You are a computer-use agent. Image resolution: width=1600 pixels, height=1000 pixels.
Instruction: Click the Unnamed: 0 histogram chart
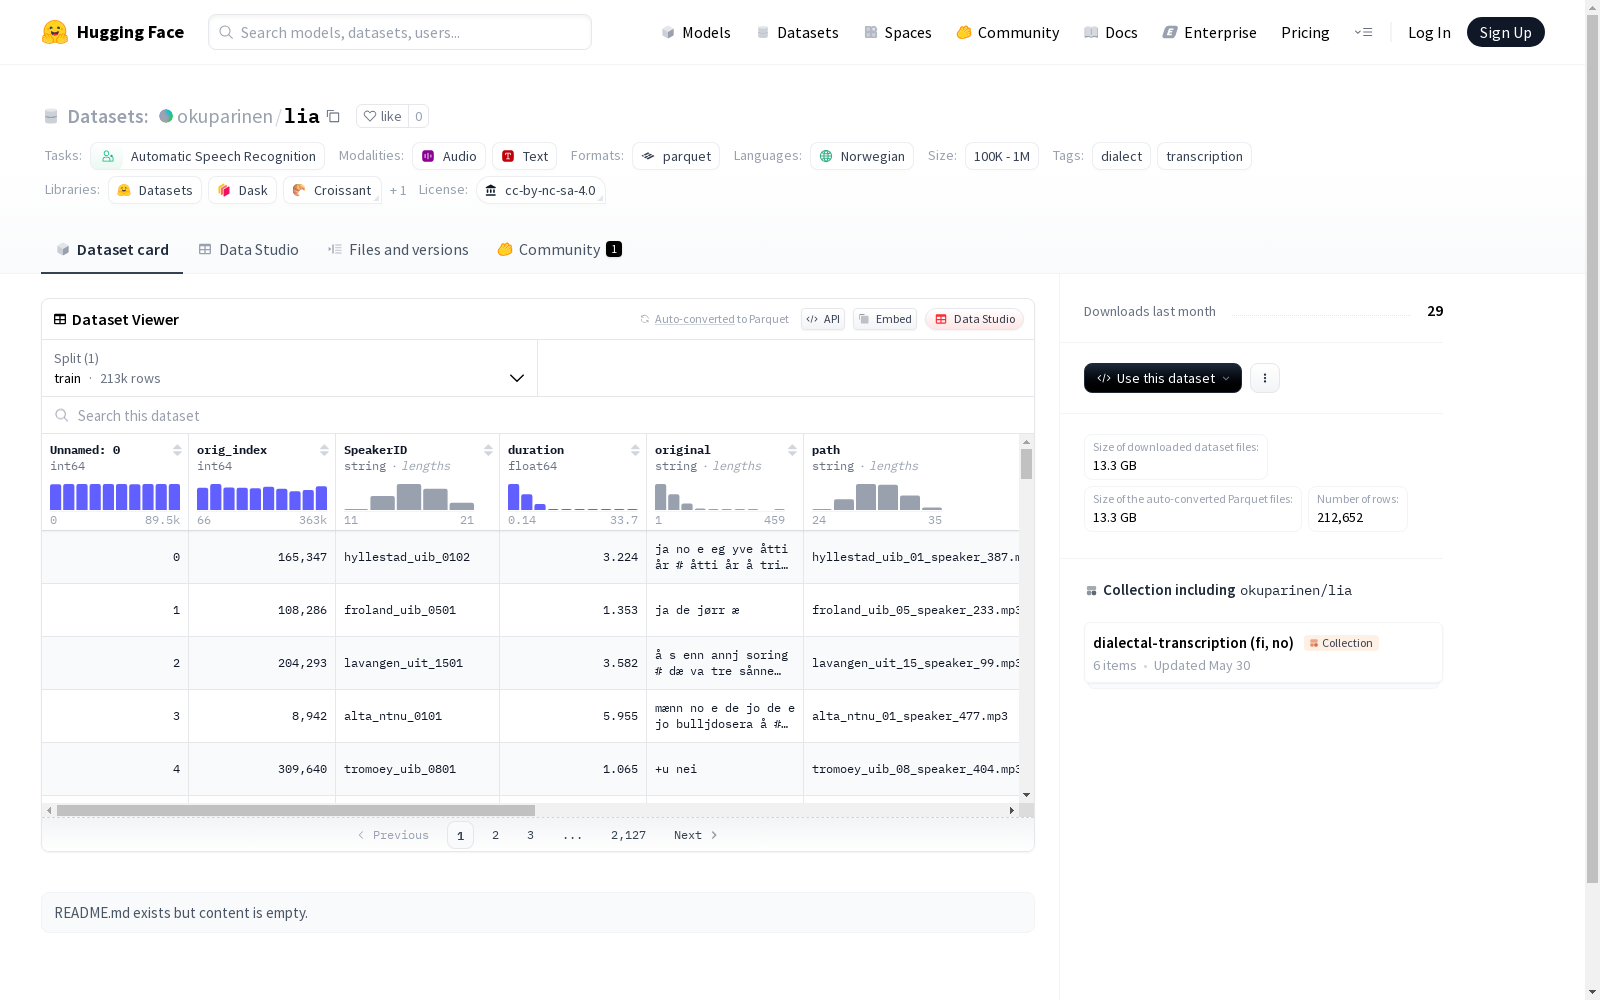(x=115, y=497)
